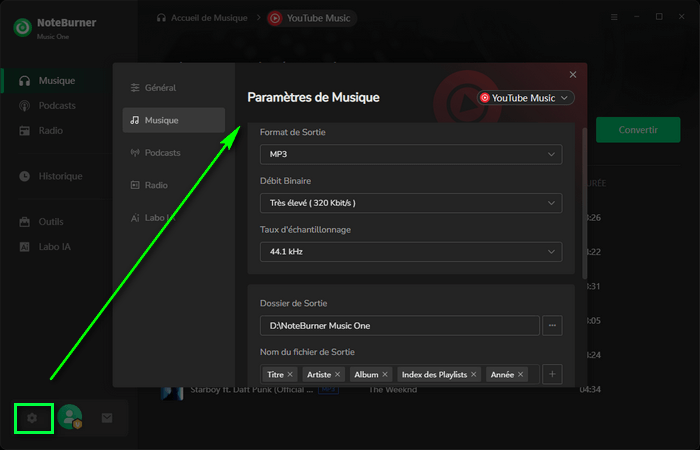Click the Dossier de Sortie path field
700x450 pixels.
point(400,325)
